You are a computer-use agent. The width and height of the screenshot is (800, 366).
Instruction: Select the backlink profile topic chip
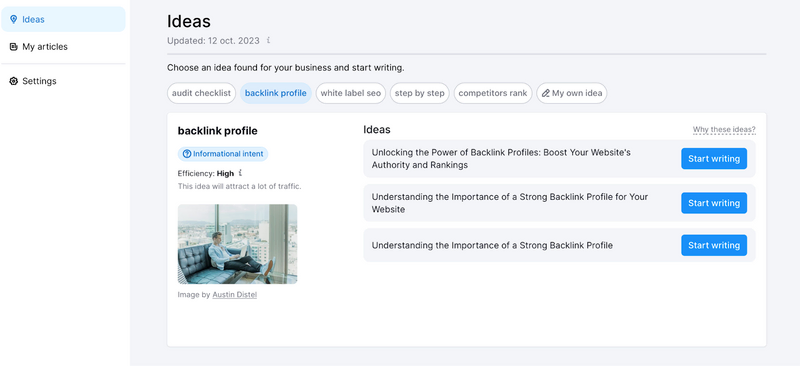pos(276,93)
